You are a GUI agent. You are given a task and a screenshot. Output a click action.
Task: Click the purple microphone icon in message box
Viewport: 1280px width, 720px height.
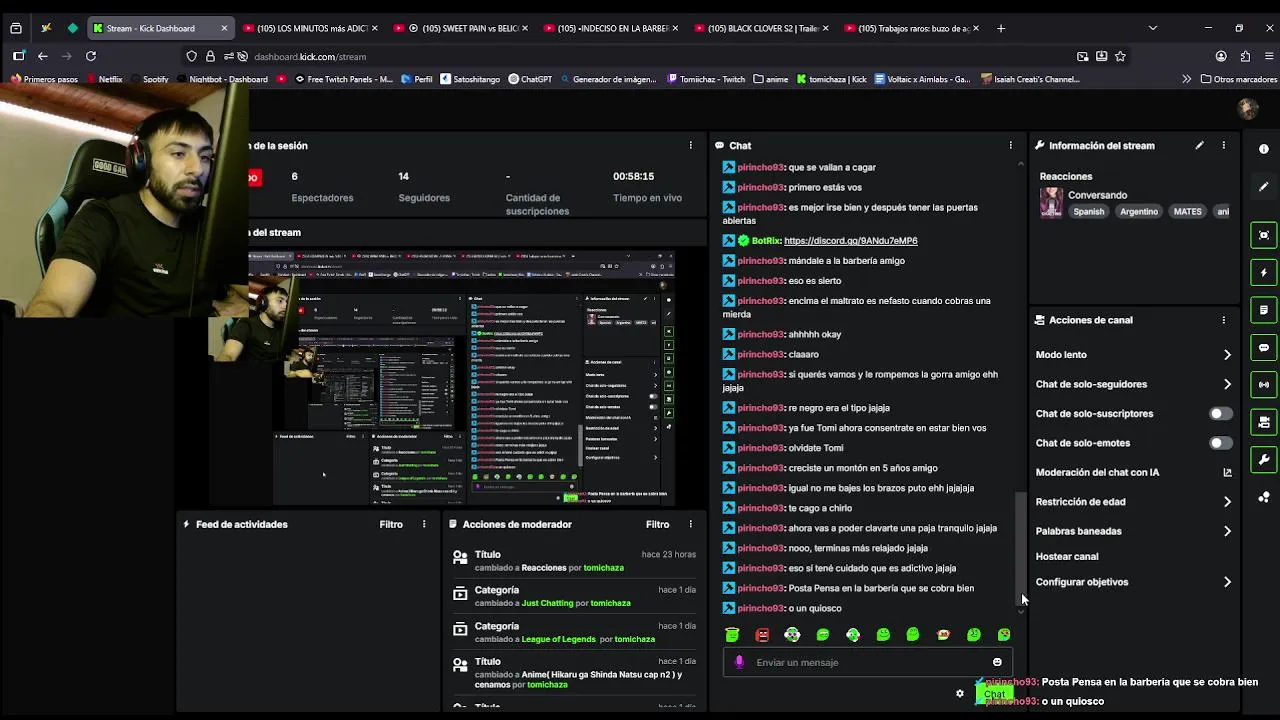click(739, 662)
